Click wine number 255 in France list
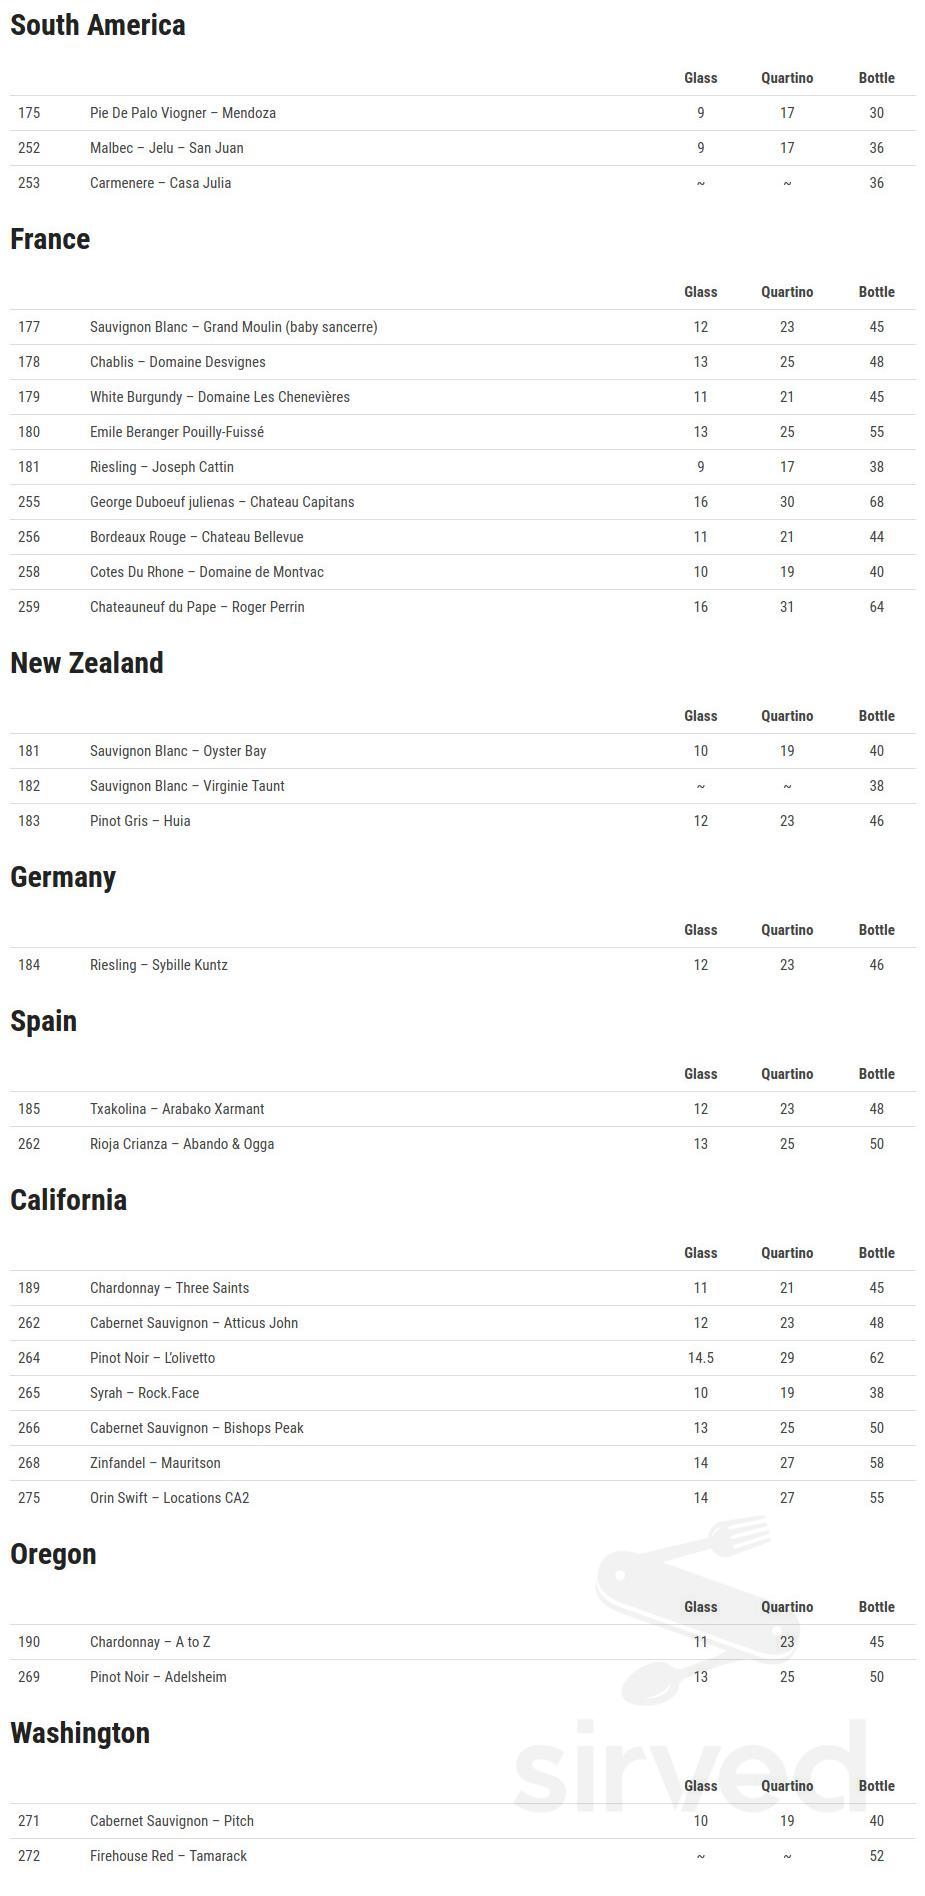Image resolution: width=925 pixels, height=1896 pixels. [29, 502]
